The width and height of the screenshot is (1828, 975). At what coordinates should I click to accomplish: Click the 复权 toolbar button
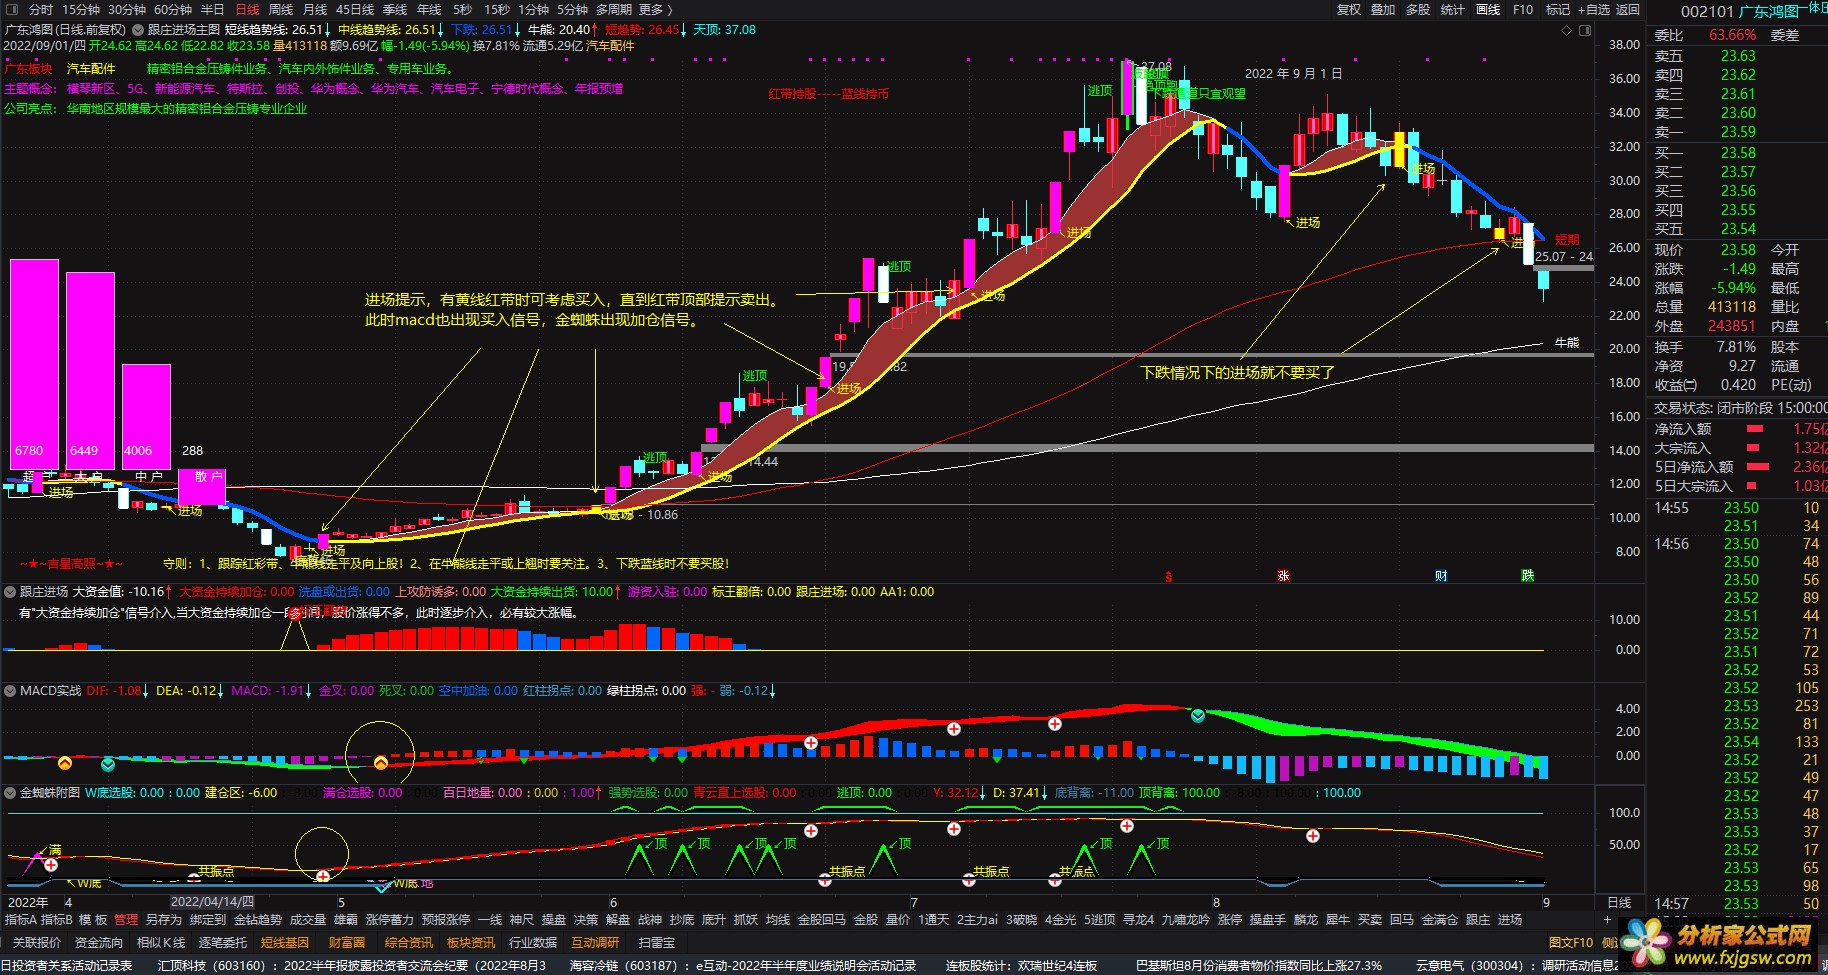tap(1349, 9)
